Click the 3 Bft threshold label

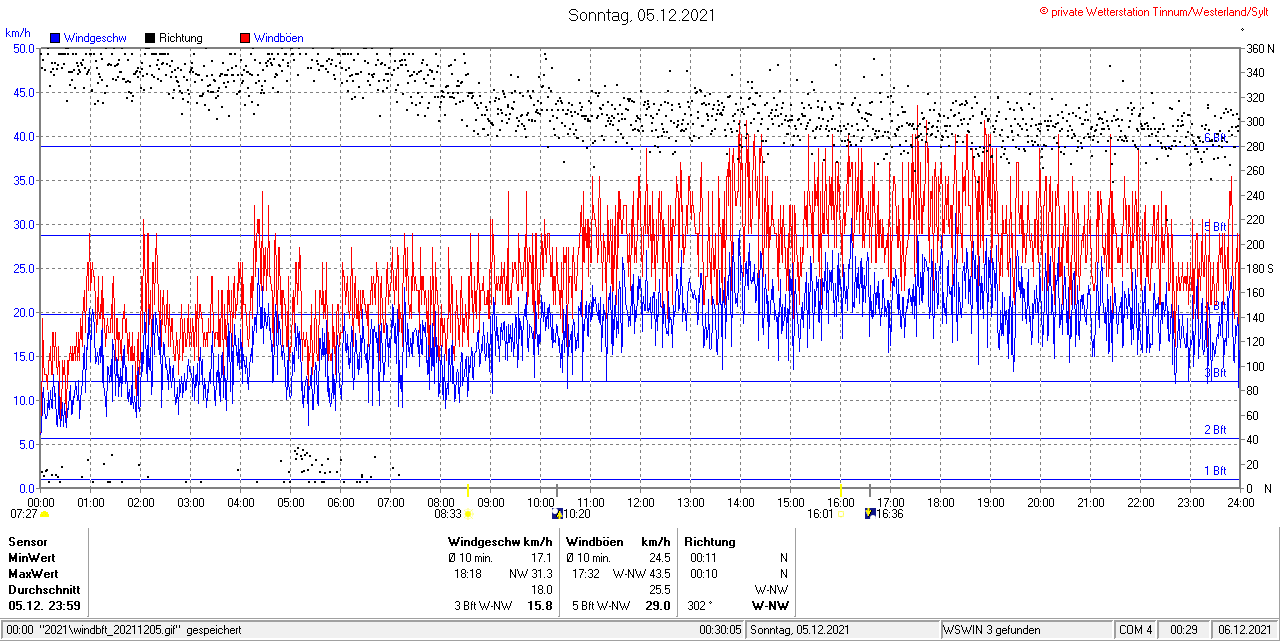click(x=1214, y=373)
